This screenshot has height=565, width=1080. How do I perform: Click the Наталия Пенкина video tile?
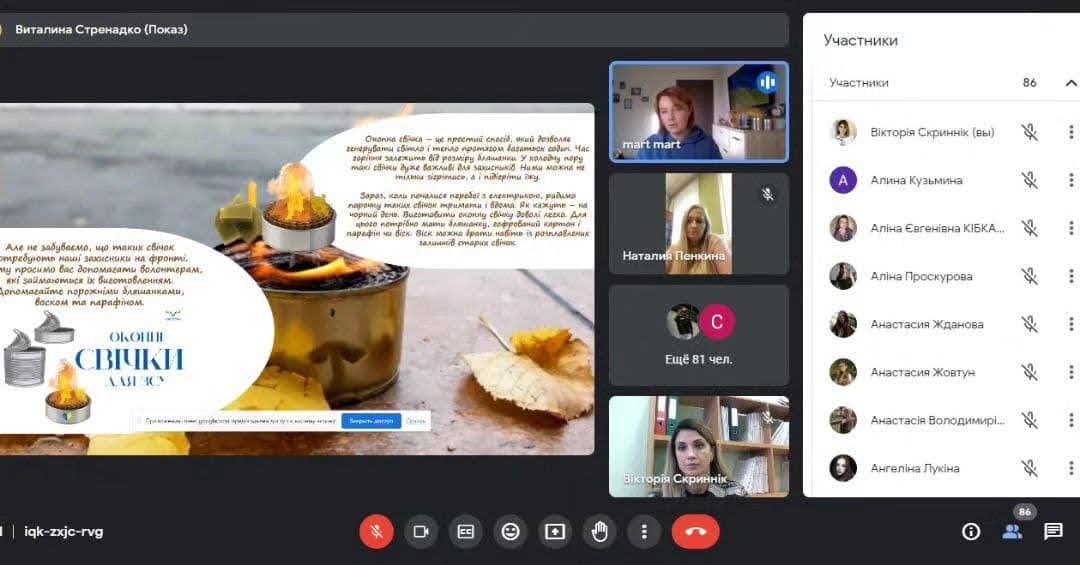point(698,224)
